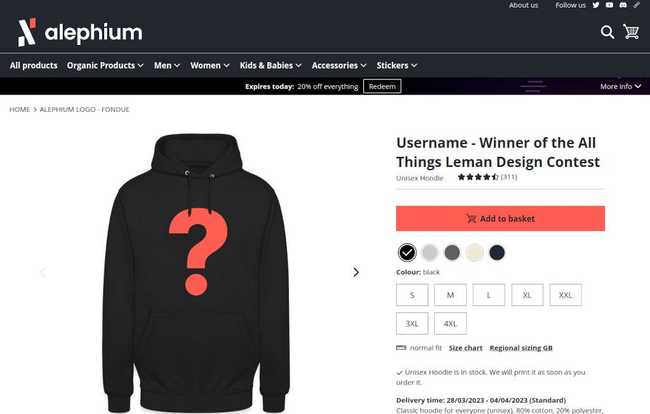Expand the Men menu dropdown

[167, 65]
